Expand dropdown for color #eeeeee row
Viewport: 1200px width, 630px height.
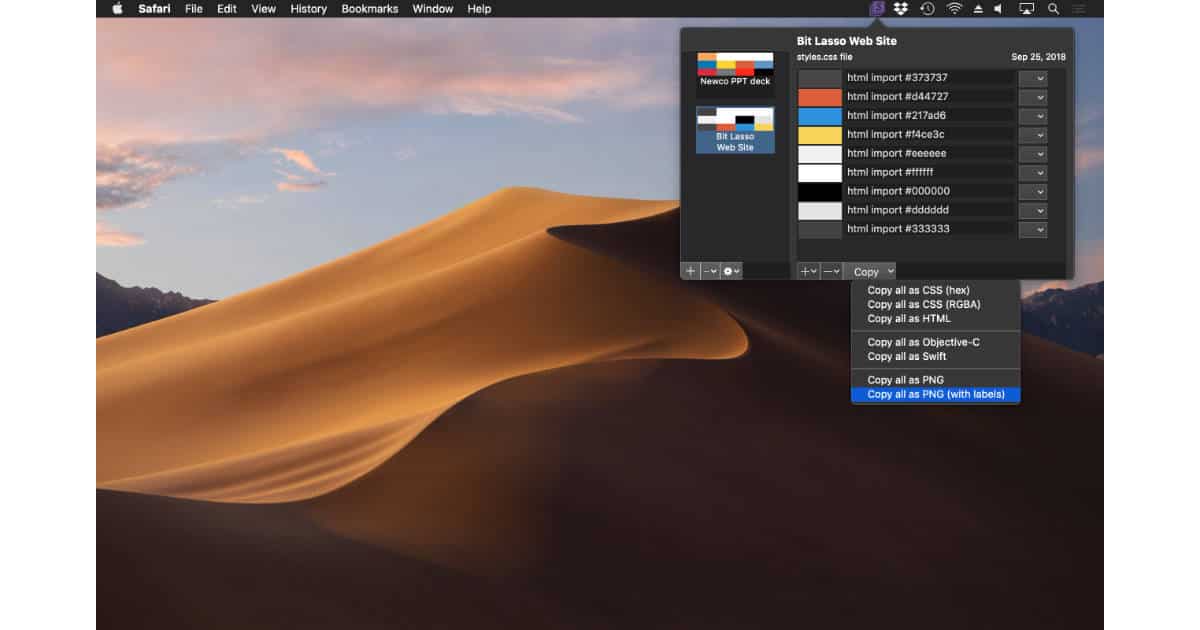(x=1033, y=154)
